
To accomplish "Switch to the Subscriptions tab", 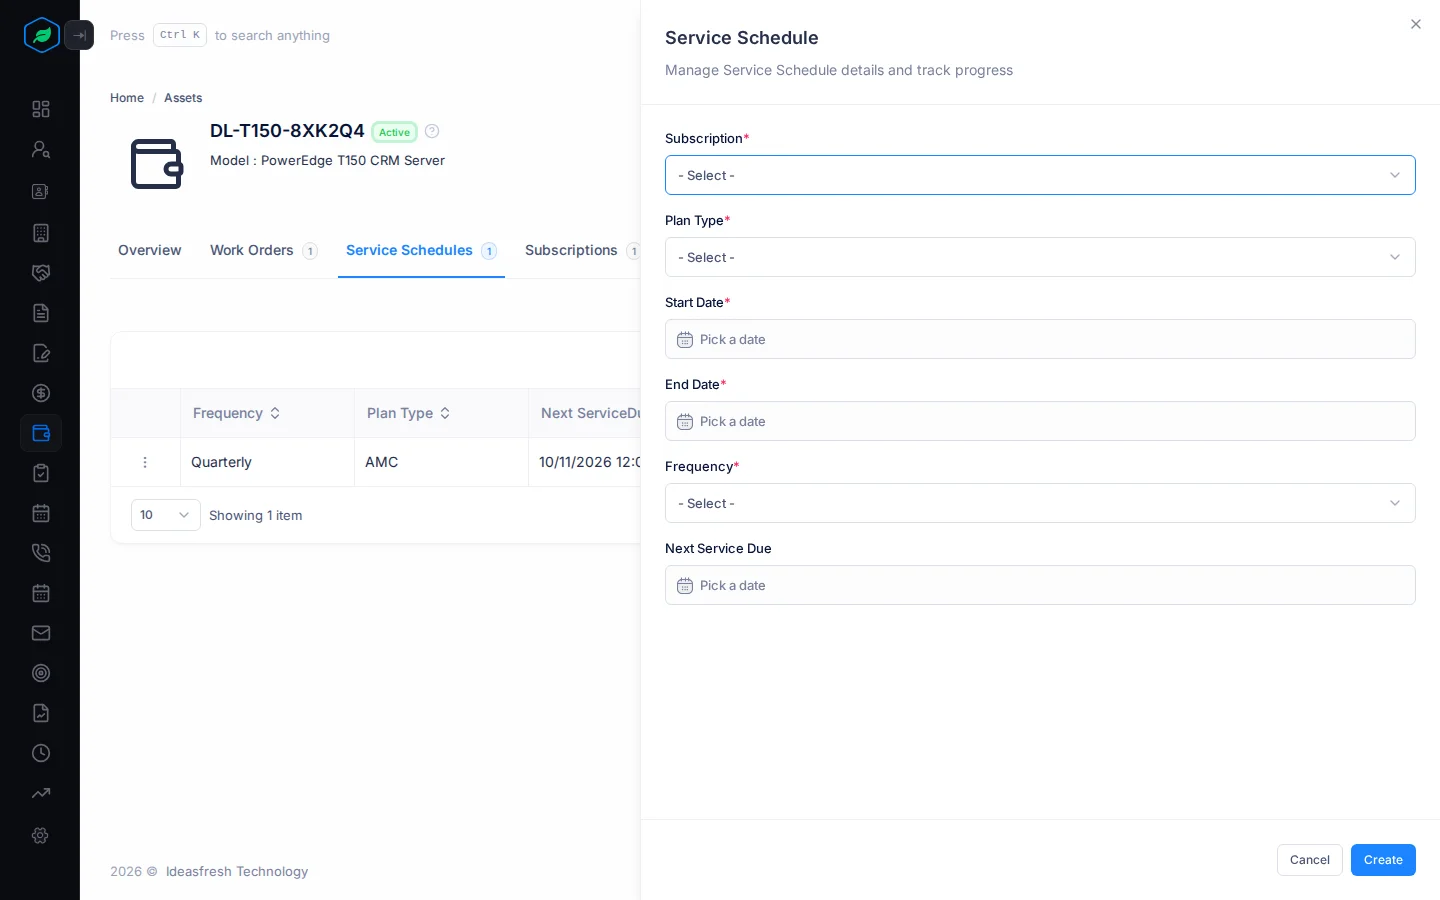I will pyautogui.click(x=582, y=250).
